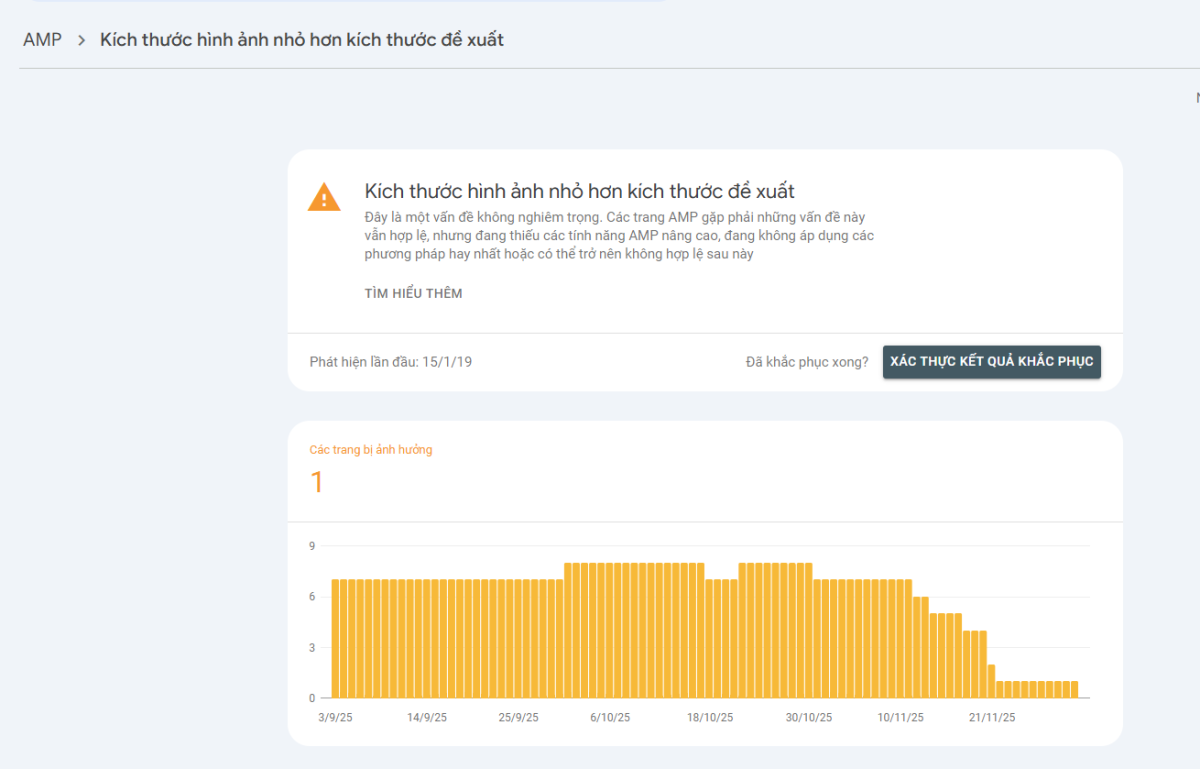Image resolution: width=1200 pixels, height=769 pixels.
Task: Select the partially visible element at top right
Action: (x=1196, y=98)
